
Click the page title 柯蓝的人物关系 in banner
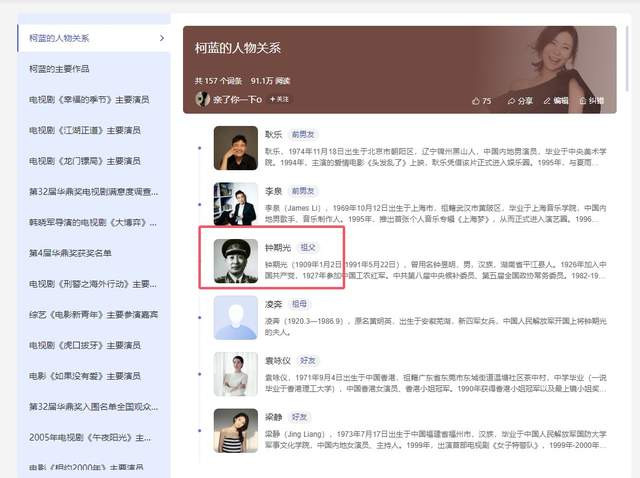pyautogui.click(x=238, y=48)
